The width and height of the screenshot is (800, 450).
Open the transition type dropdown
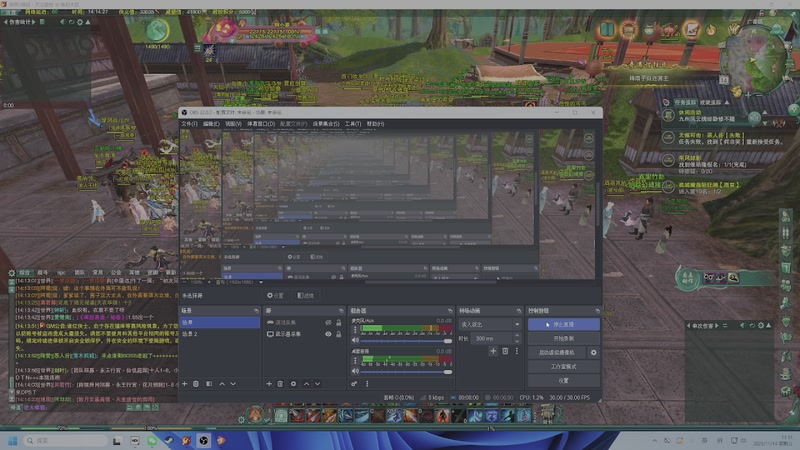coord(490,324)
